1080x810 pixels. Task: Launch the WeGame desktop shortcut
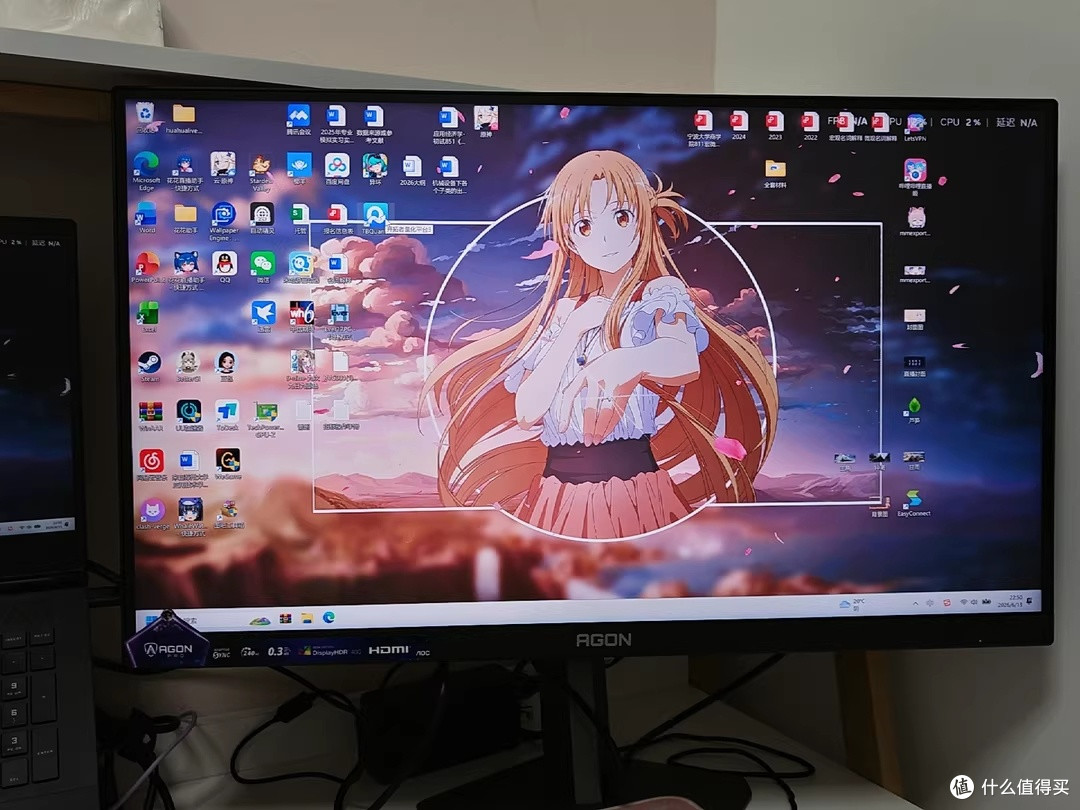point(228,464)
